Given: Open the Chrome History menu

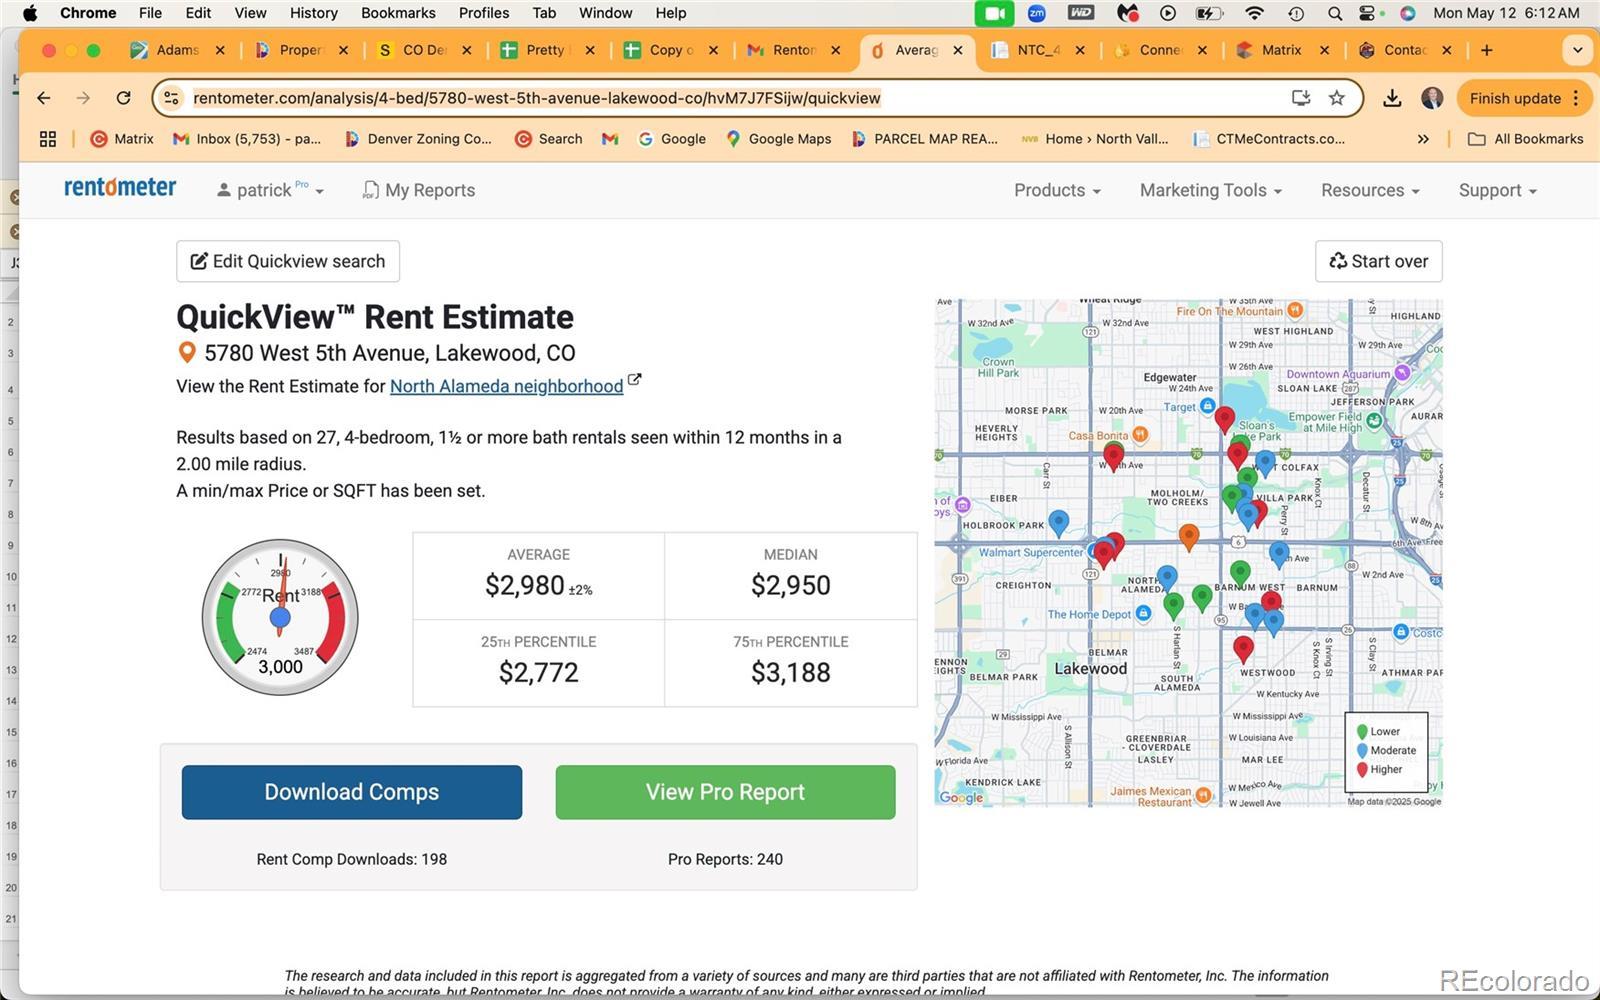Looking at the screenshot, I should 313,13.
